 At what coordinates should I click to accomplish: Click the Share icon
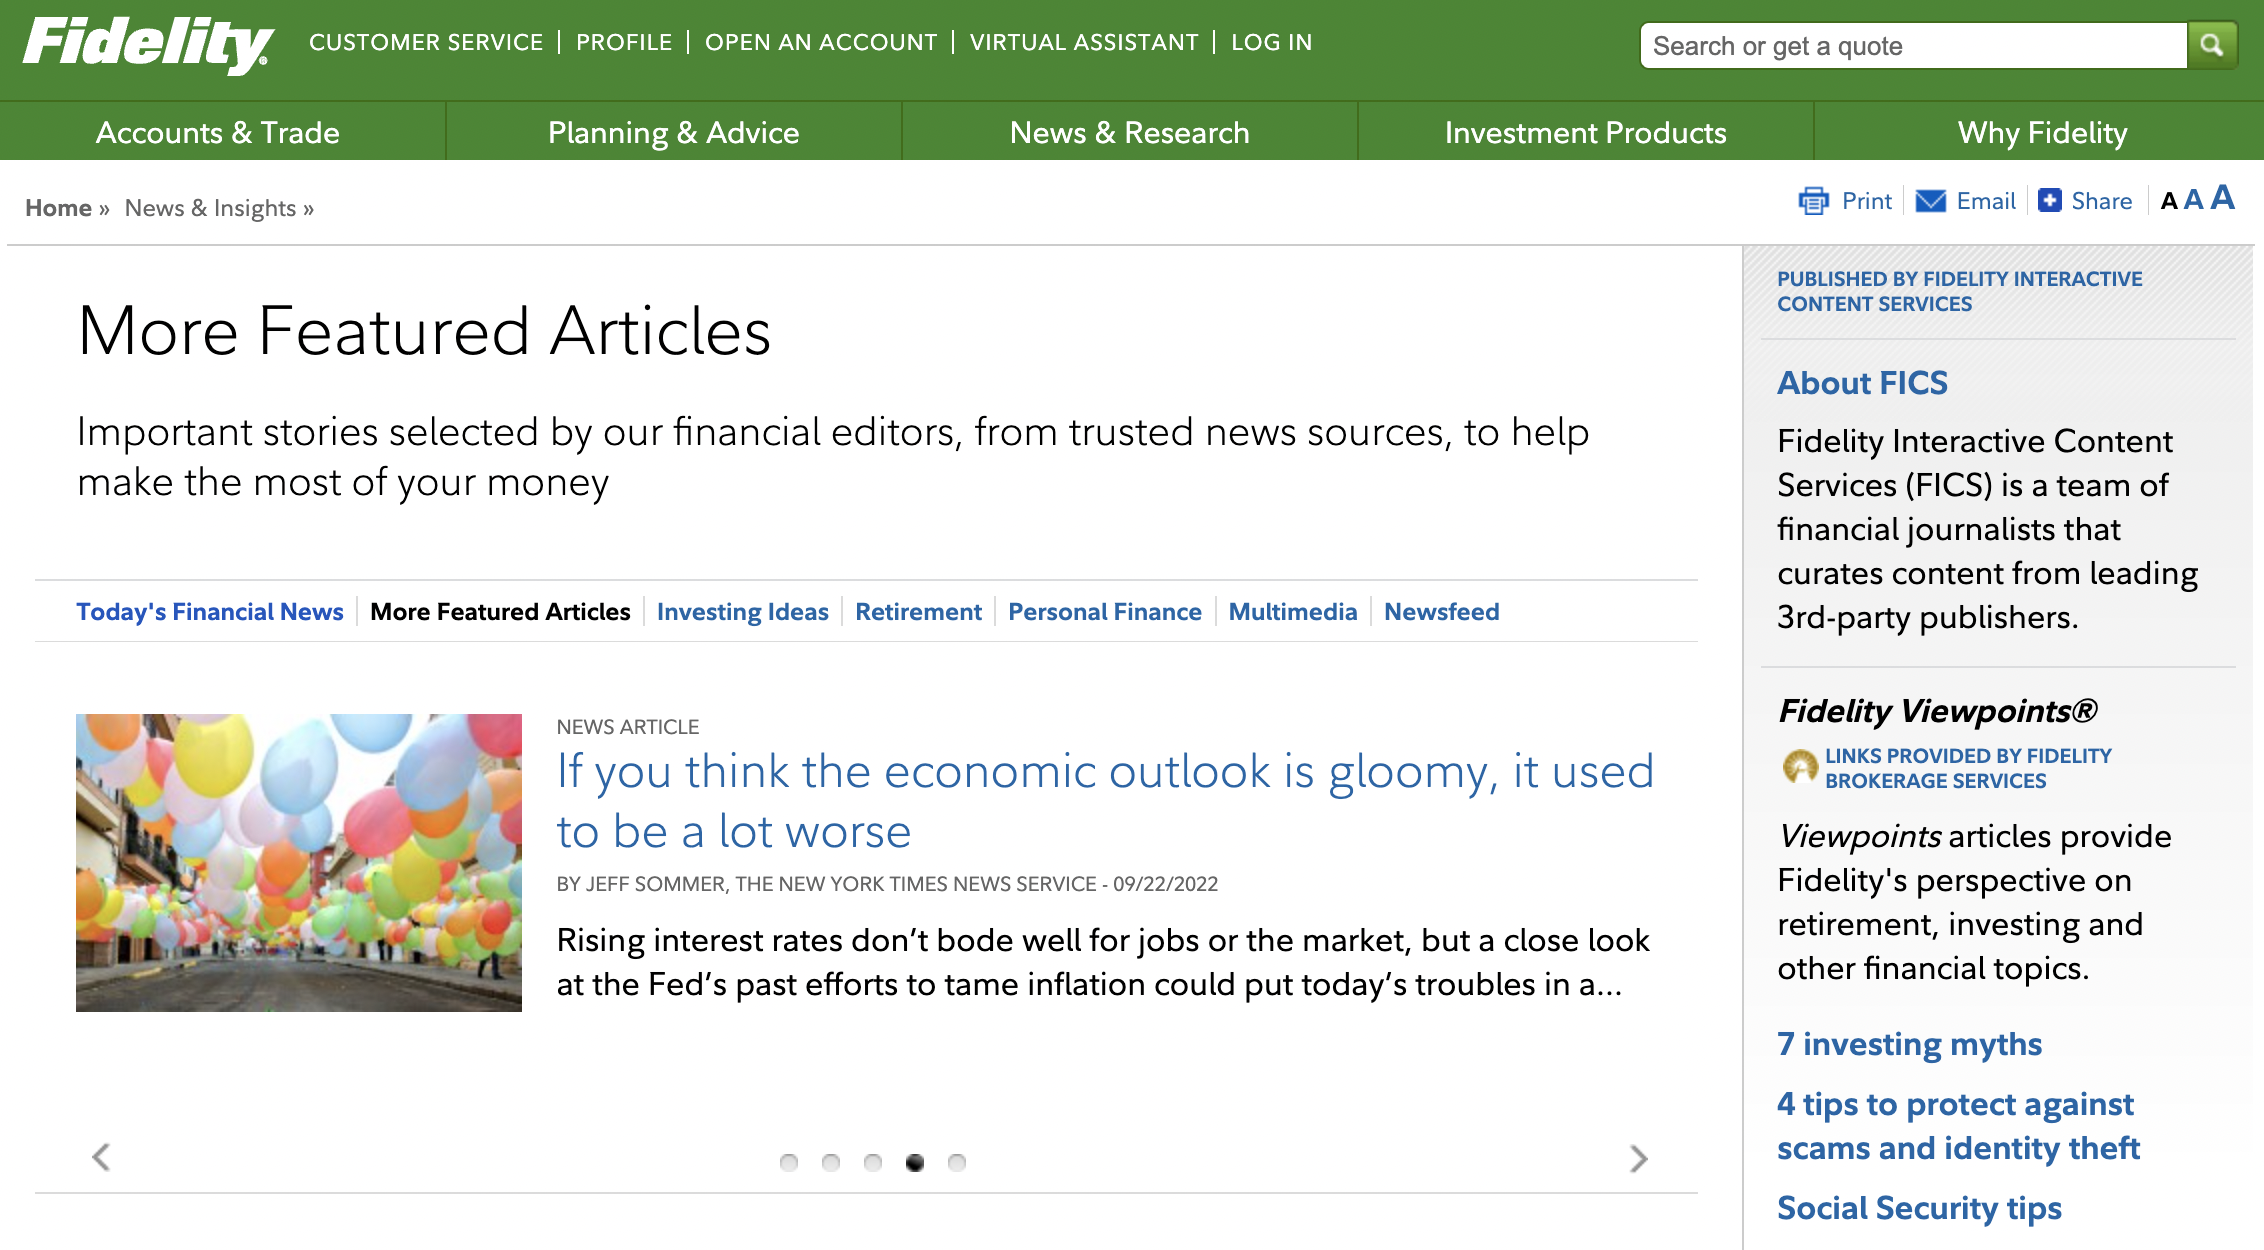tap(2048, 201)
